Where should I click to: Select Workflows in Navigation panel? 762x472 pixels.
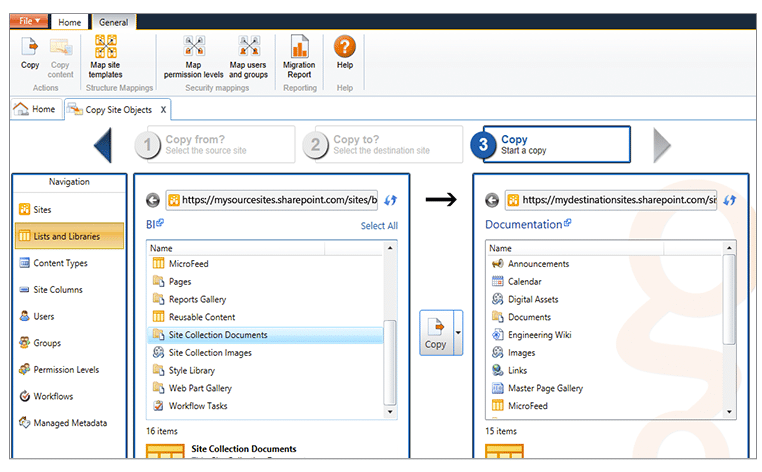pyautogui.click(x=69, y=397)
